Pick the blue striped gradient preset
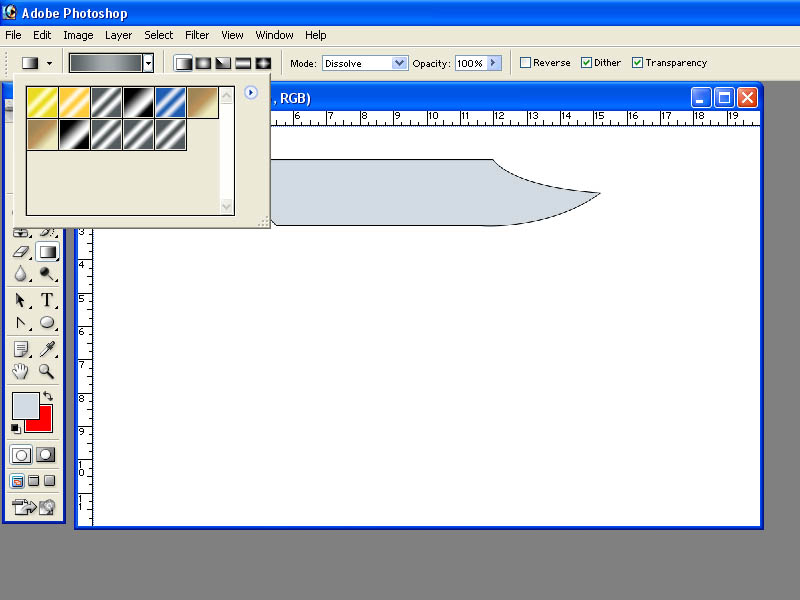The width and height of the screenshot is (800, 600). 170,103
